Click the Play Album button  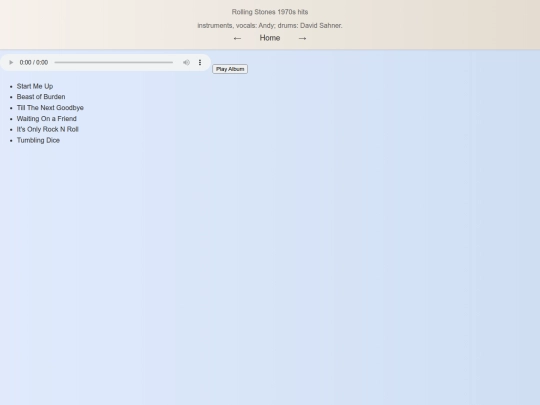(230, 69)
